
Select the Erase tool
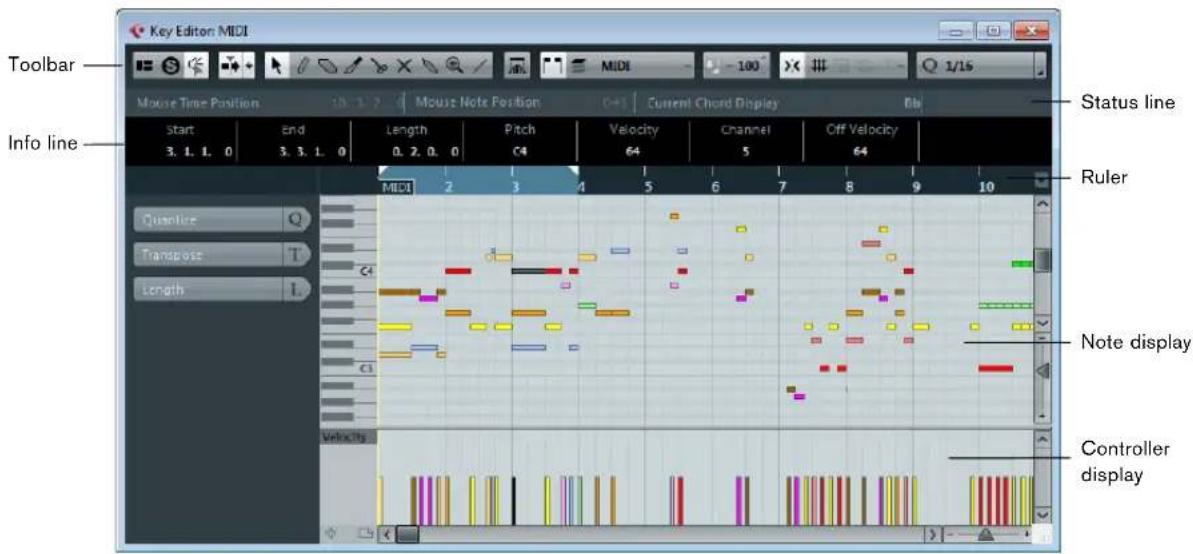(x=326, y=66)
